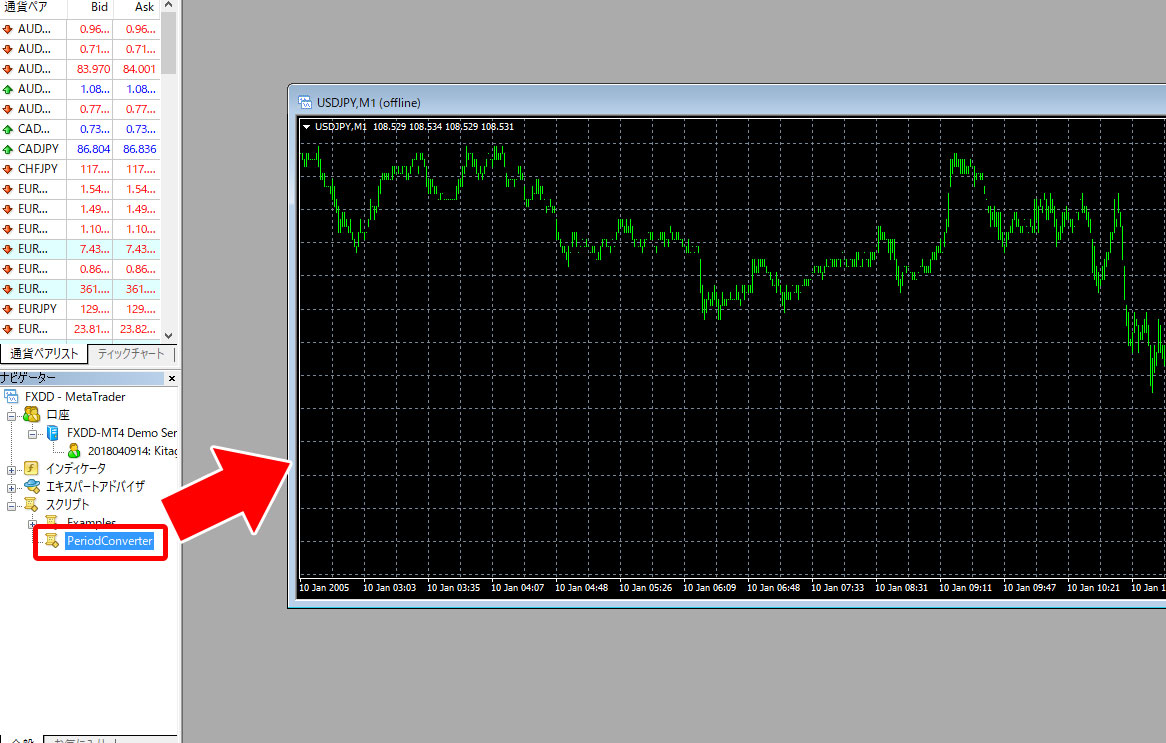Select the EURJPY currency pair row
This screenshot has width=1166, height=743.
(38, 309)
